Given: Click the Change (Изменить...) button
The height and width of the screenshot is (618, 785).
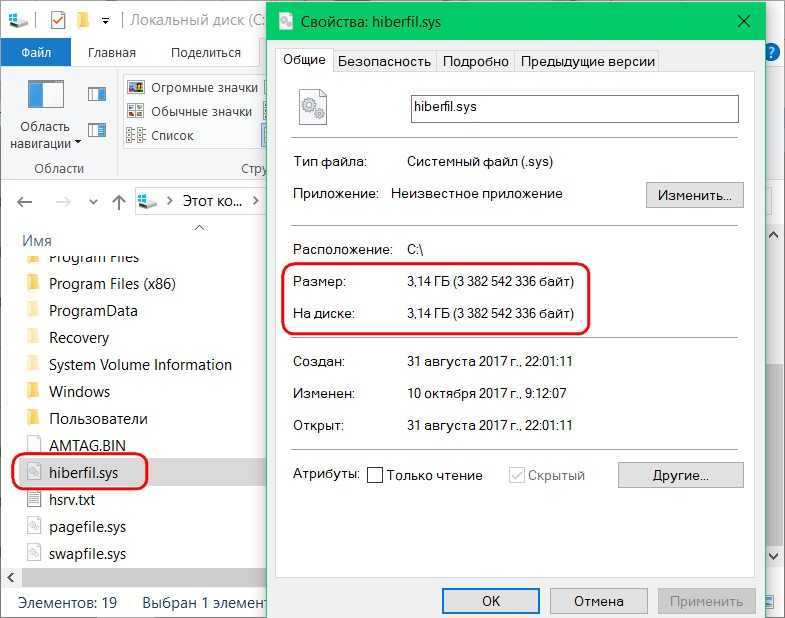Looking at the screenshot, I should point(694,194).
